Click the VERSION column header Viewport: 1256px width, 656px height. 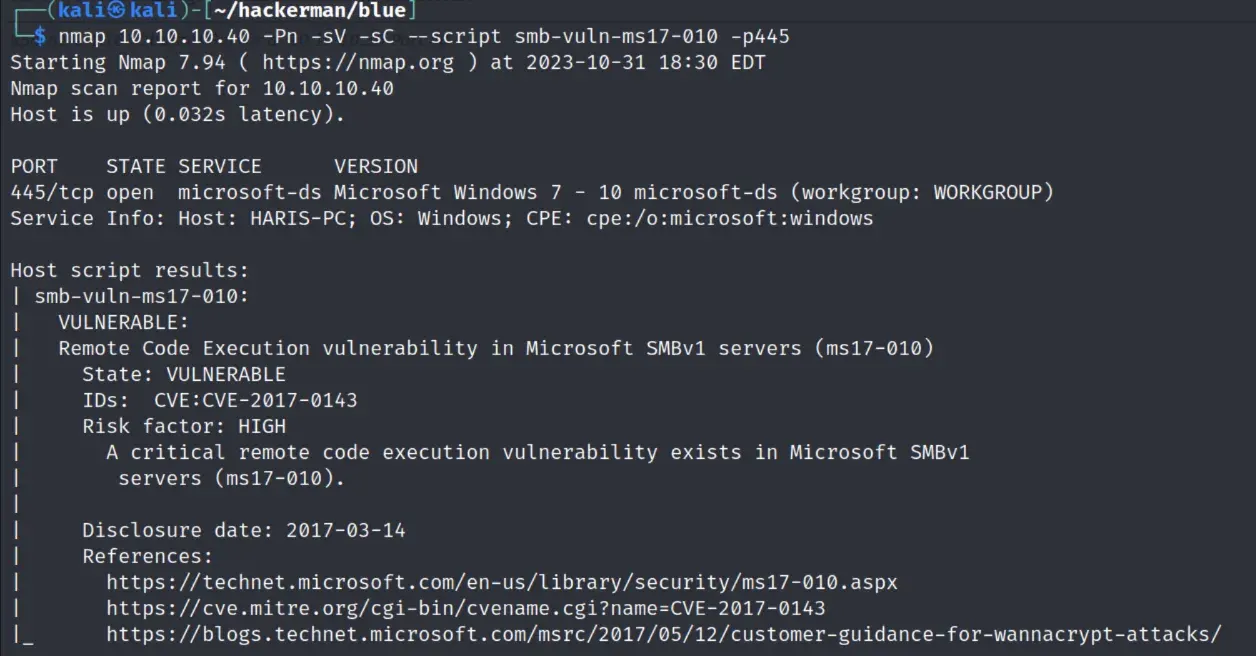click(x=376, y=166)
